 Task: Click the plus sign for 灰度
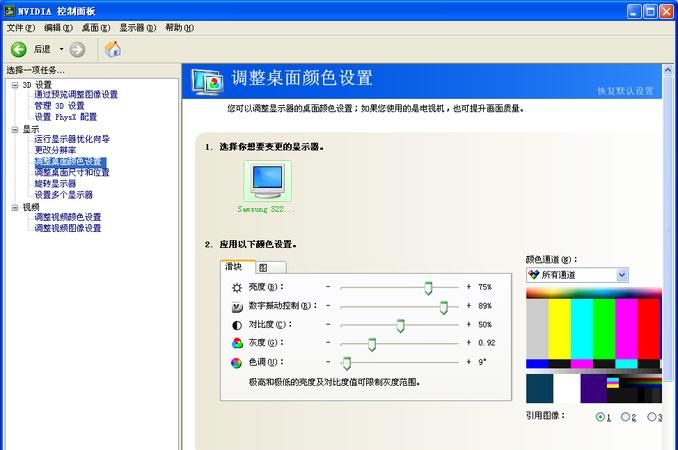[469, 342]
